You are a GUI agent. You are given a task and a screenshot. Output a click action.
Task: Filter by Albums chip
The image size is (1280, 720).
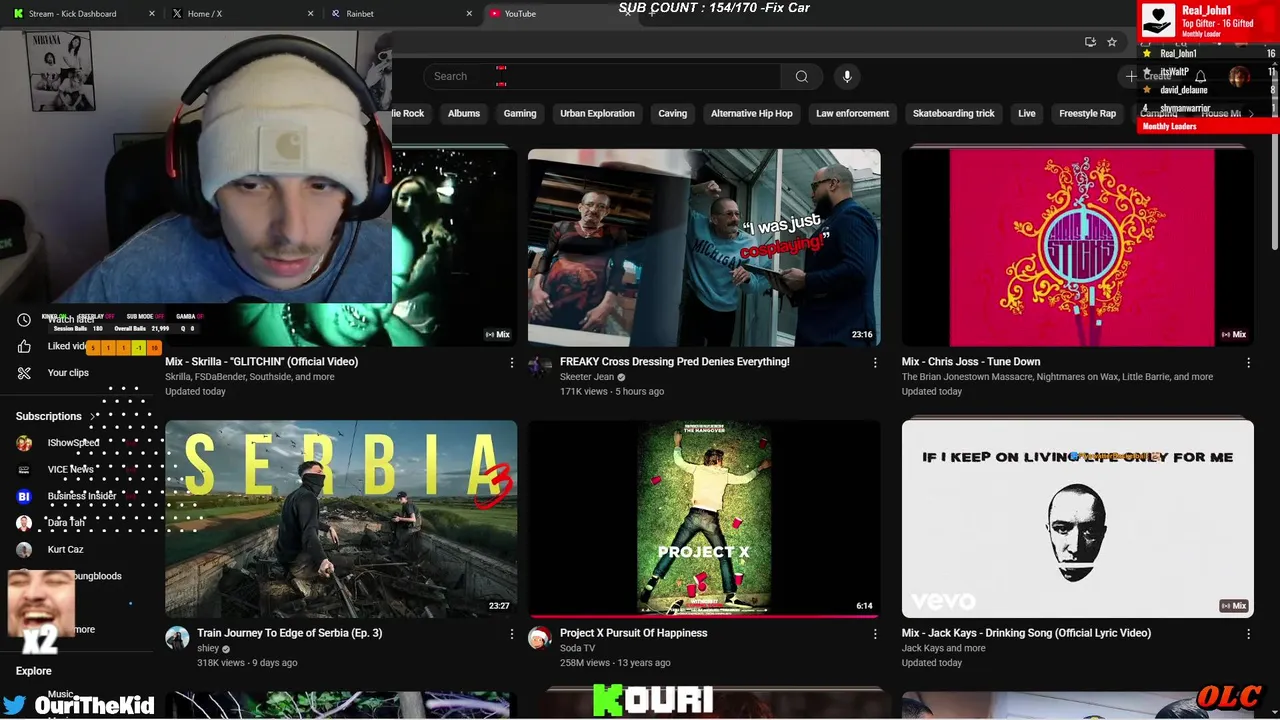tap(464, 114)
